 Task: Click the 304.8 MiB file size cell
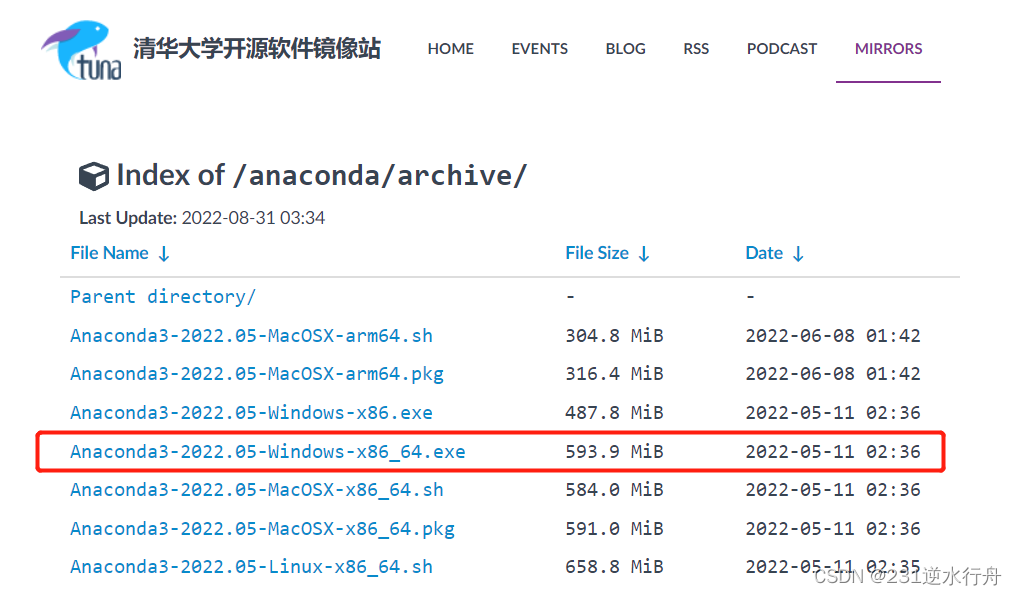[614, 335]
